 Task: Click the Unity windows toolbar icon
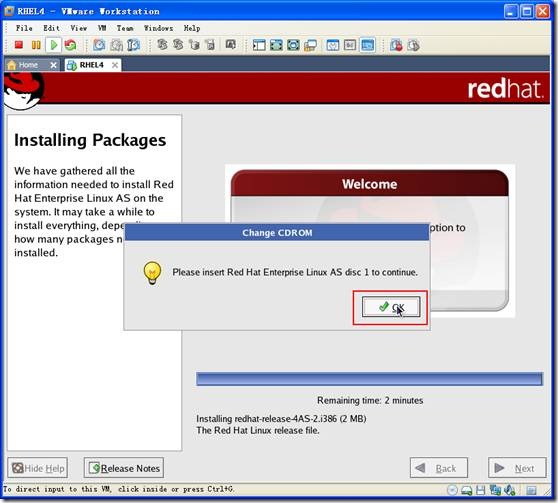[x=310, y=45]
